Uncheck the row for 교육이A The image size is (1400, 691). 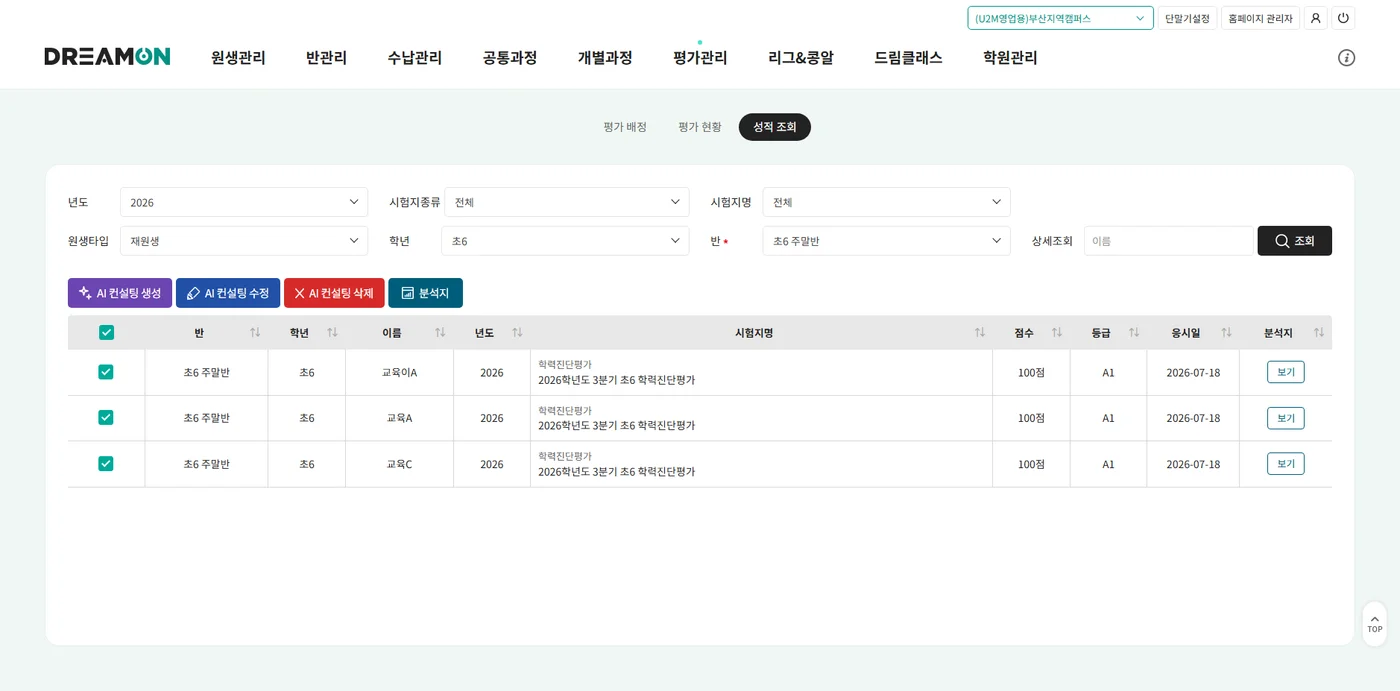[106, 372]
